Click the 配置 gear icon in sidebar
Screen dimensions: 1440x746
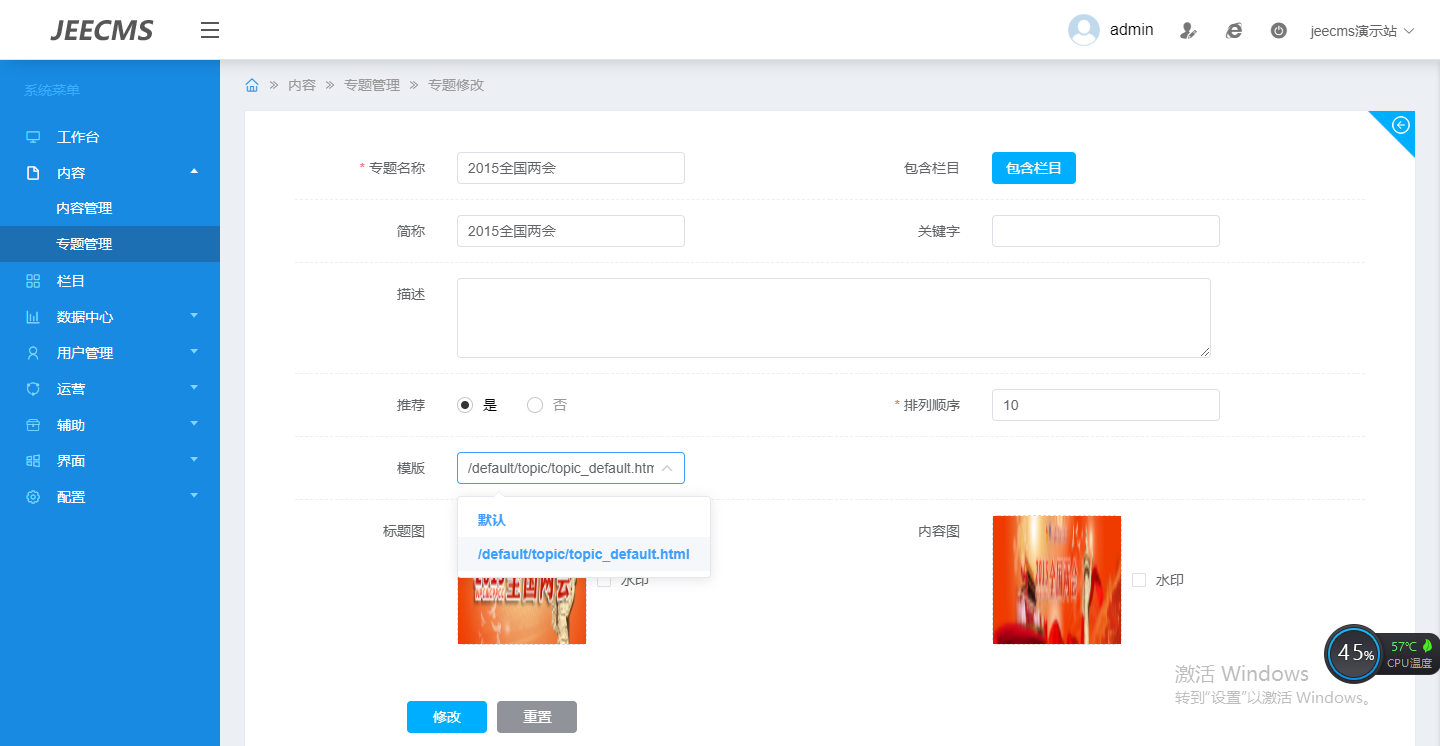pos(33,497)
